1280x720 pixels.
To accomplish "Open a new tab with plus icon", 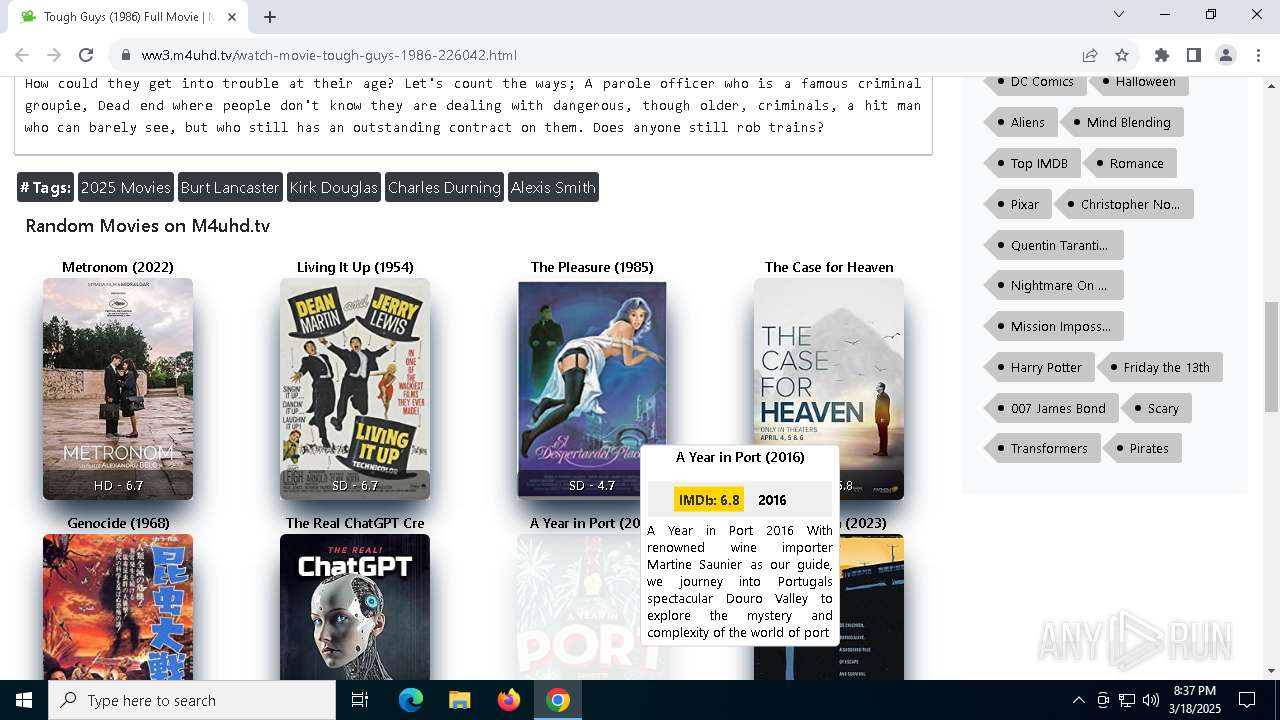I will pyautogui.click(x=270, y=17).
